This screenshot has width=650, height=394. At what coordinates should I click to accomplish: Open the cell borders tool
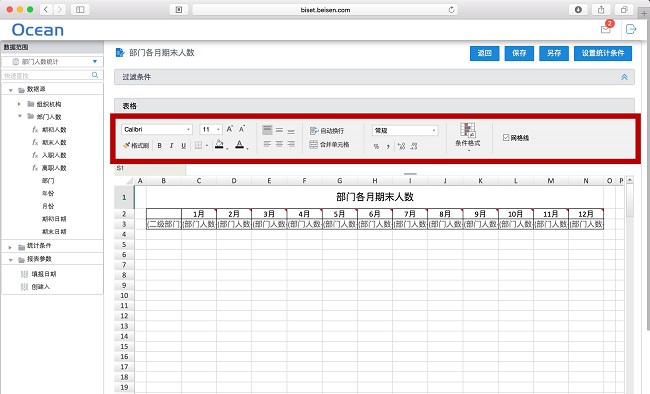[x=199, y=146]
